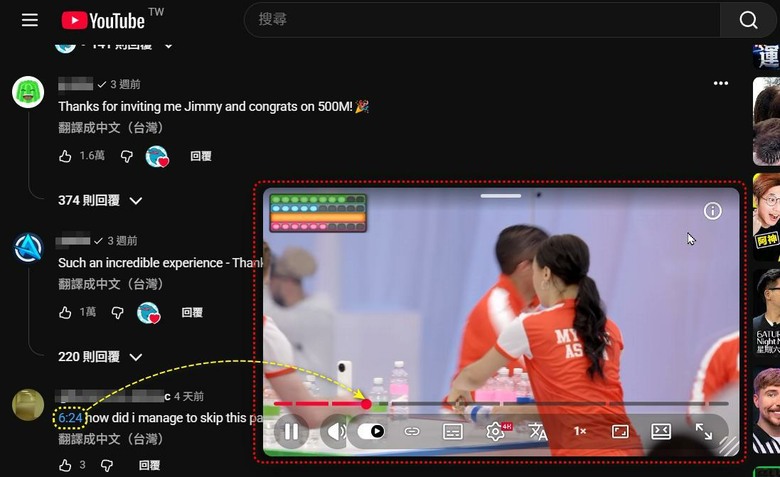Open the blue 'A' logo commenter avatar
The image size is (780, 477).
pyautogui.click(x=28, y=248)
